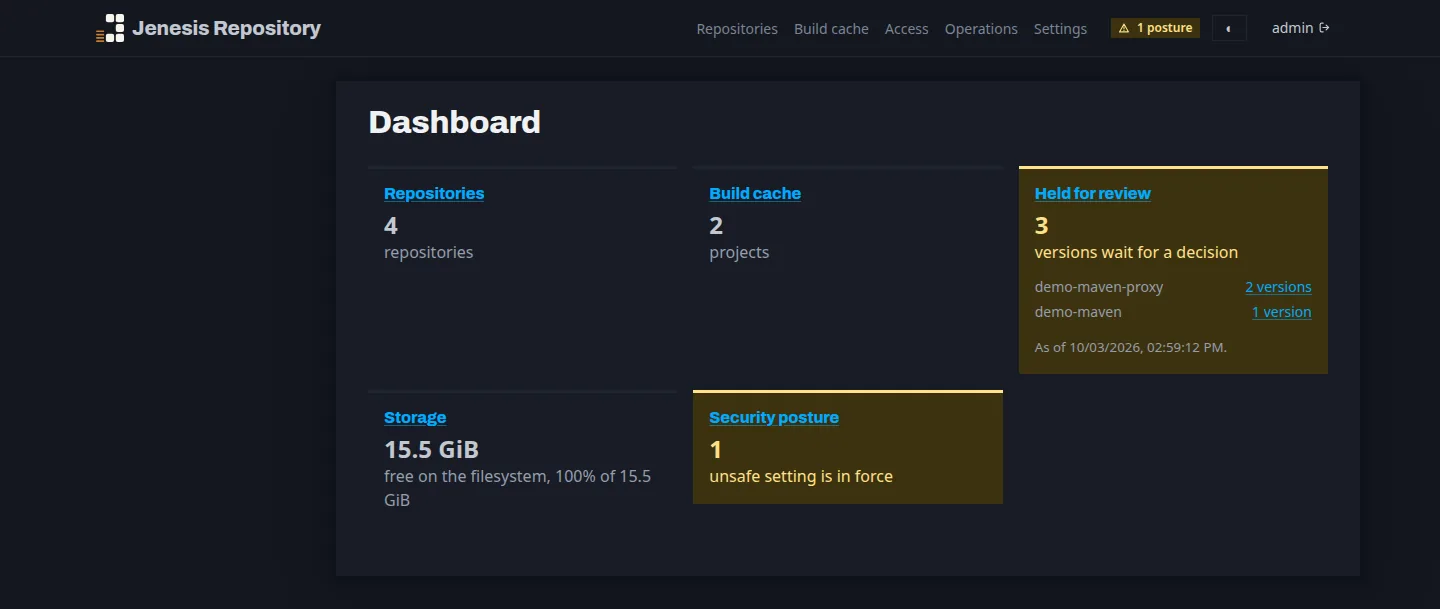Click the Dashboard heading

coord(454,122)
